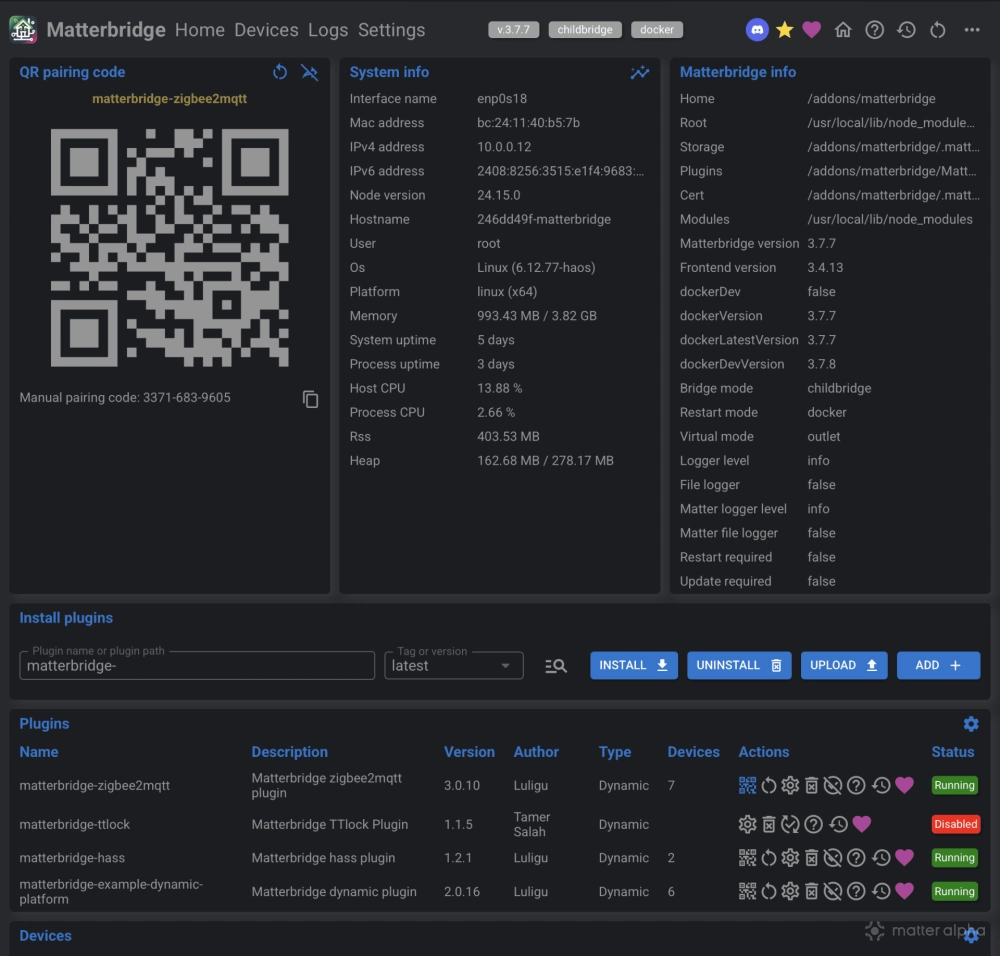Disable the example-dynamic-platform plugin
Image resolution: width=1000 pixels, height=956 pixels.
(832, 891)
